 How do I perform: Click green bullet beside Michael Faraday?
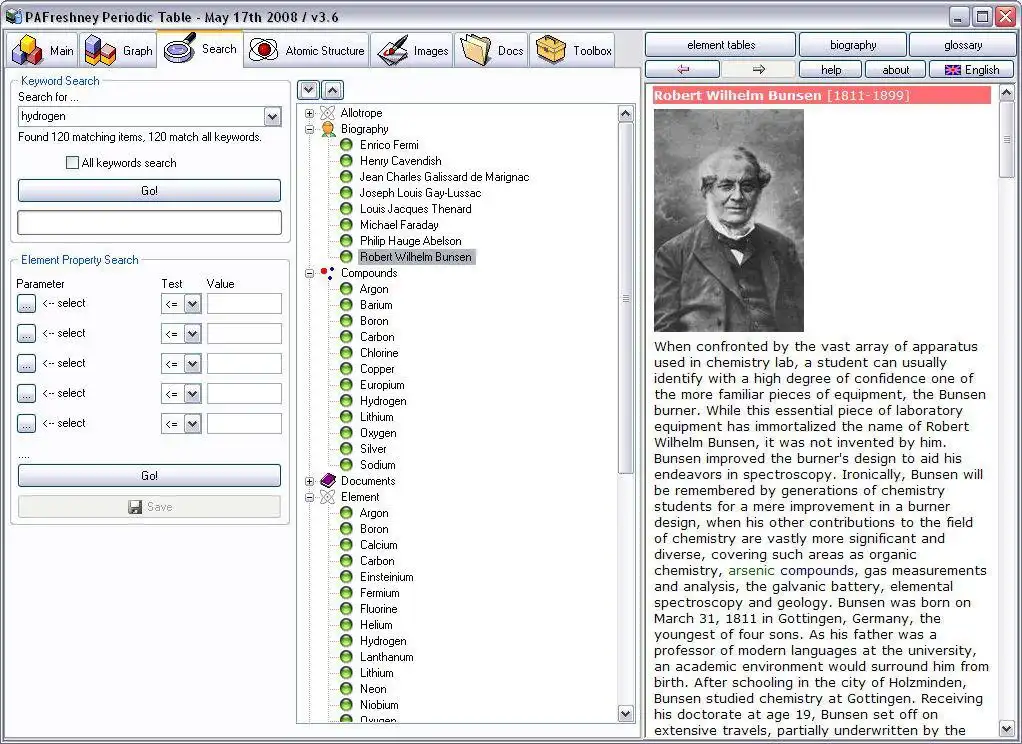click(x=346, y=224)
